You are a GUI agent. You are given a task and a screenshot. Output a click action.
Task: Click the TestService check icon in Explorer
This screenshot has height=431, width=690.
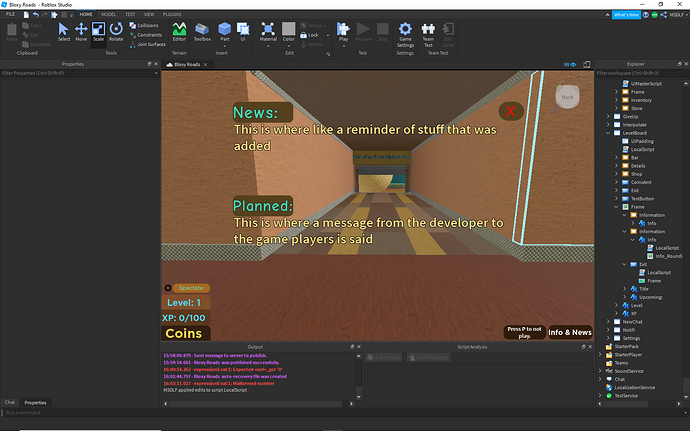[x=609, y=396]
